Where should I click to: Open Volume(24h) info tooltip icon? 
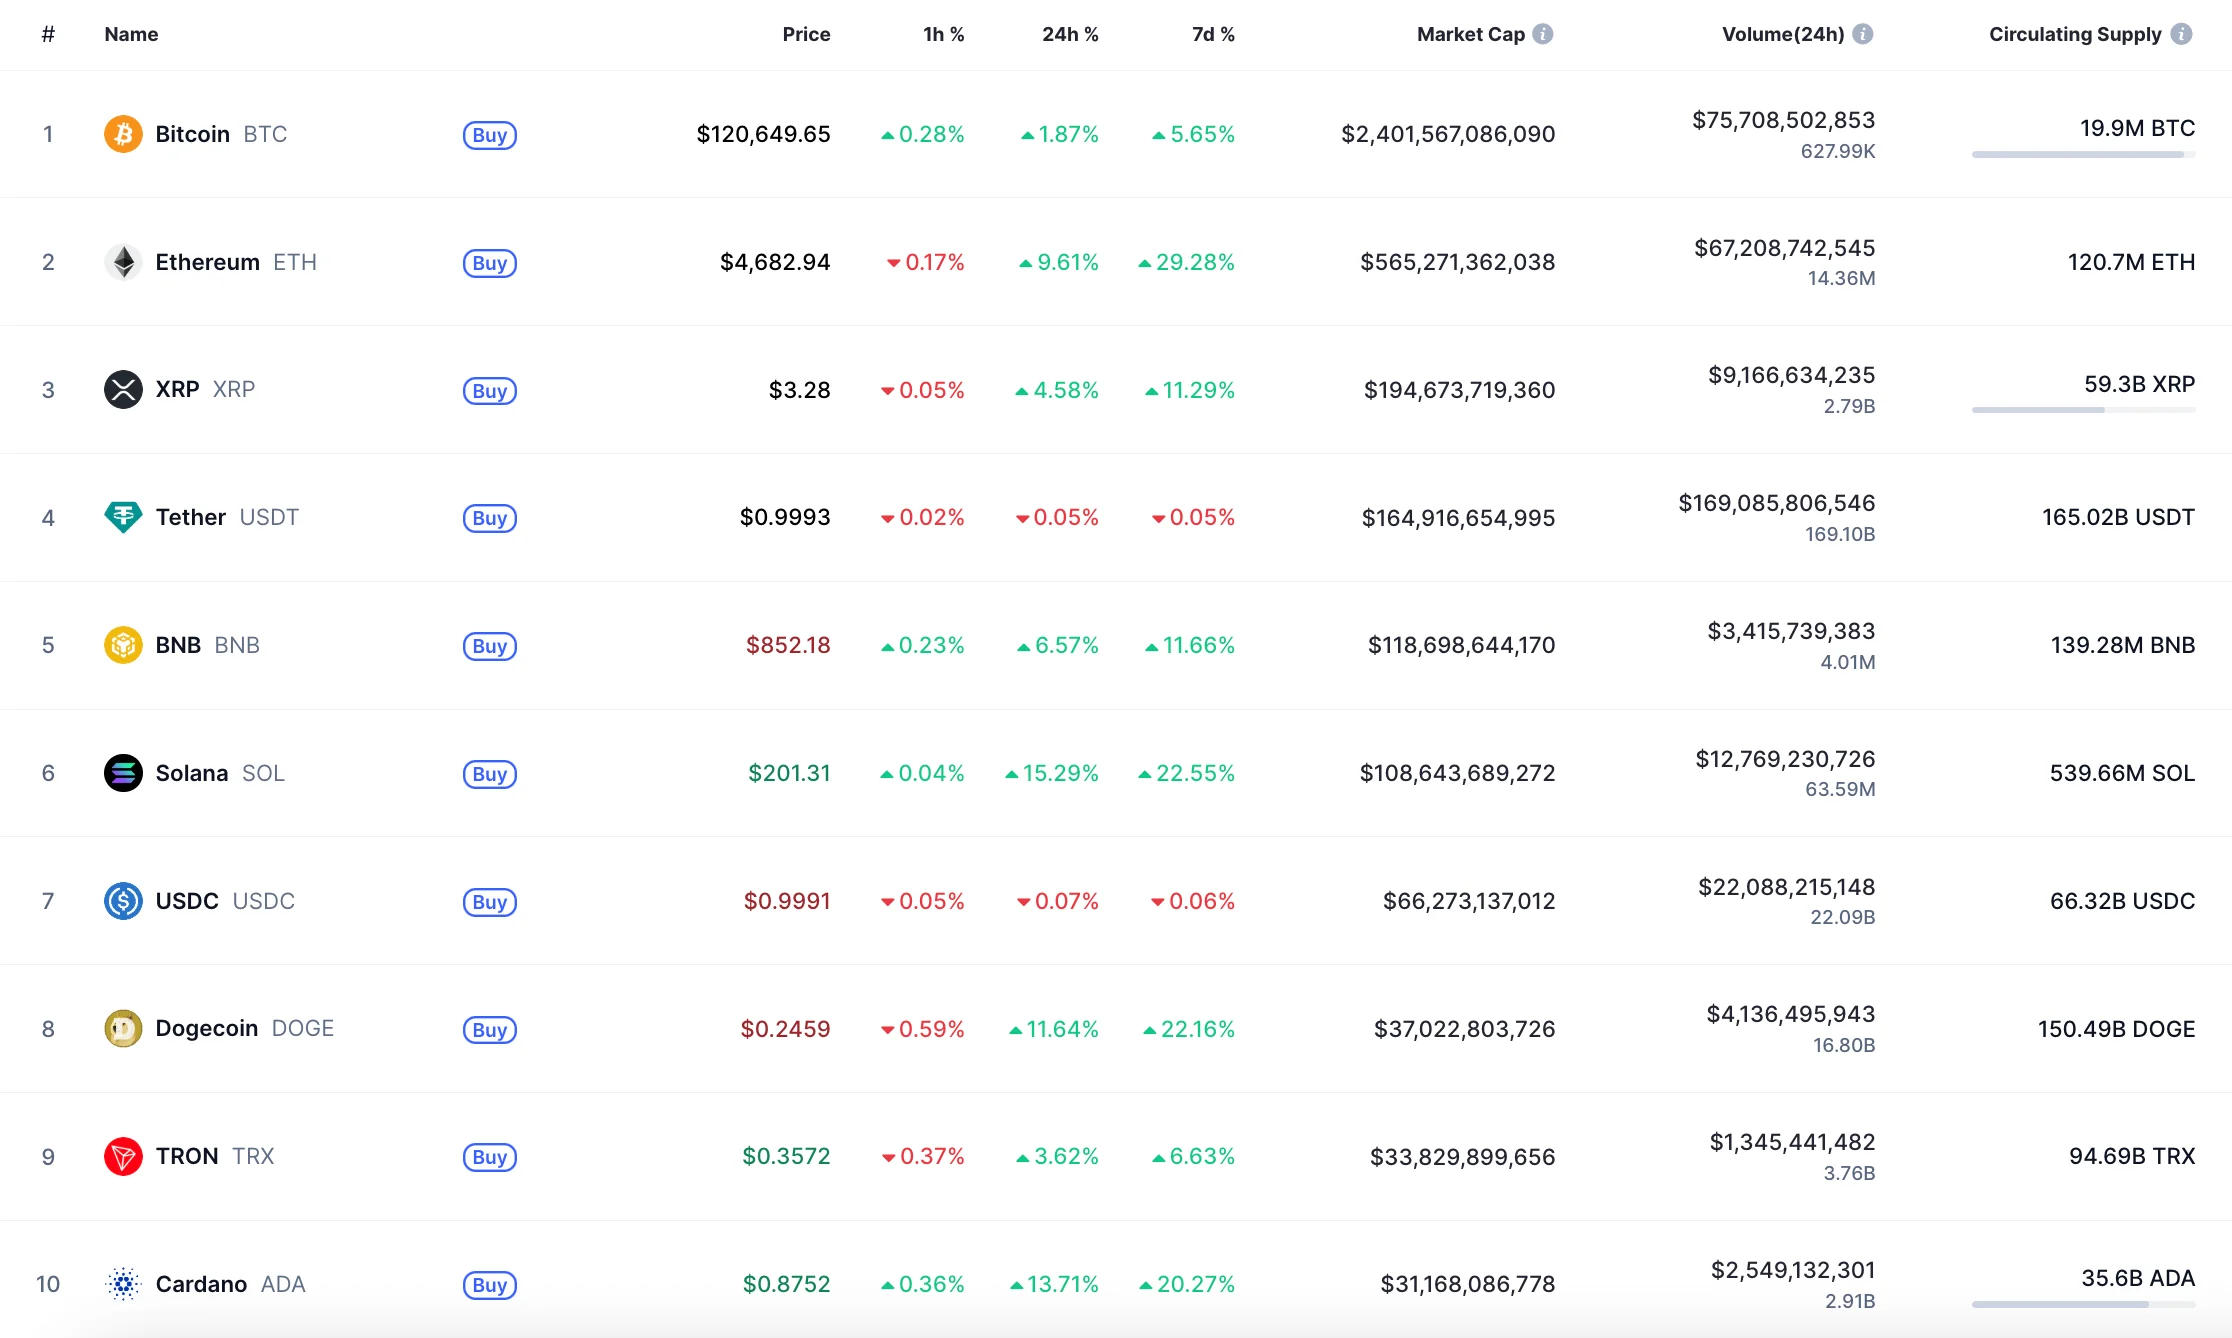[x=1862, y=34]
